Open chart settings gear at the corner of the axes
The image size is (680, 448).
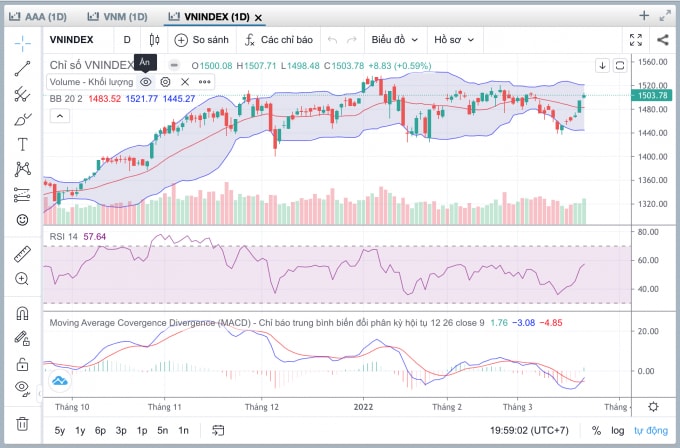653,407
